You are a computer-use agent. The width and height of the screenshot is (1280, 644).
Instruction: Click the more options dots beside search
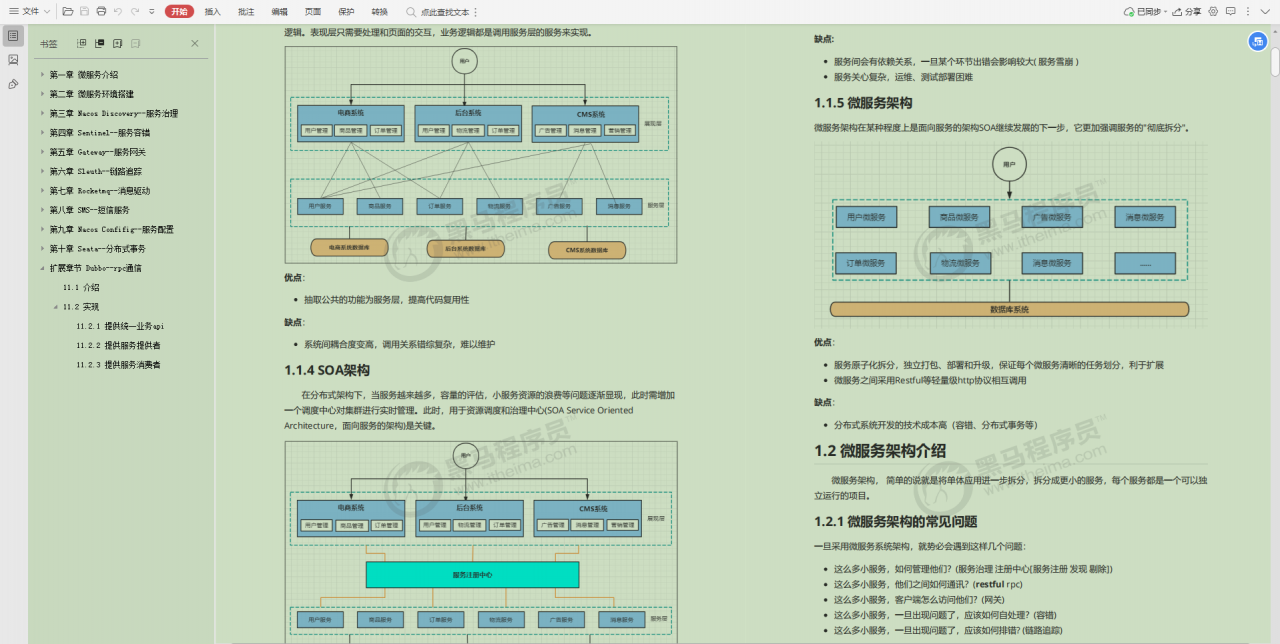click(475, 12)
